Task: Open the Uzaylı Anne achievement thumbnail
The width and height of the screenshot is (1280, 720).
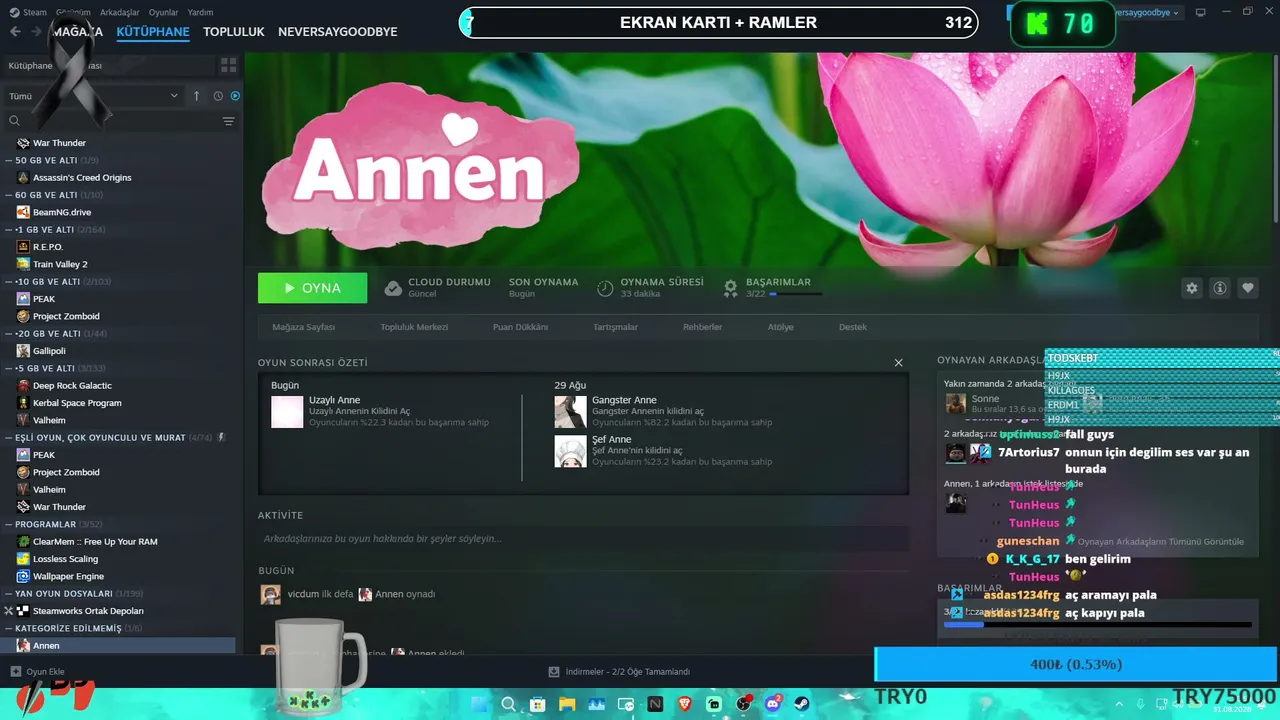Action: pos(287,412)
